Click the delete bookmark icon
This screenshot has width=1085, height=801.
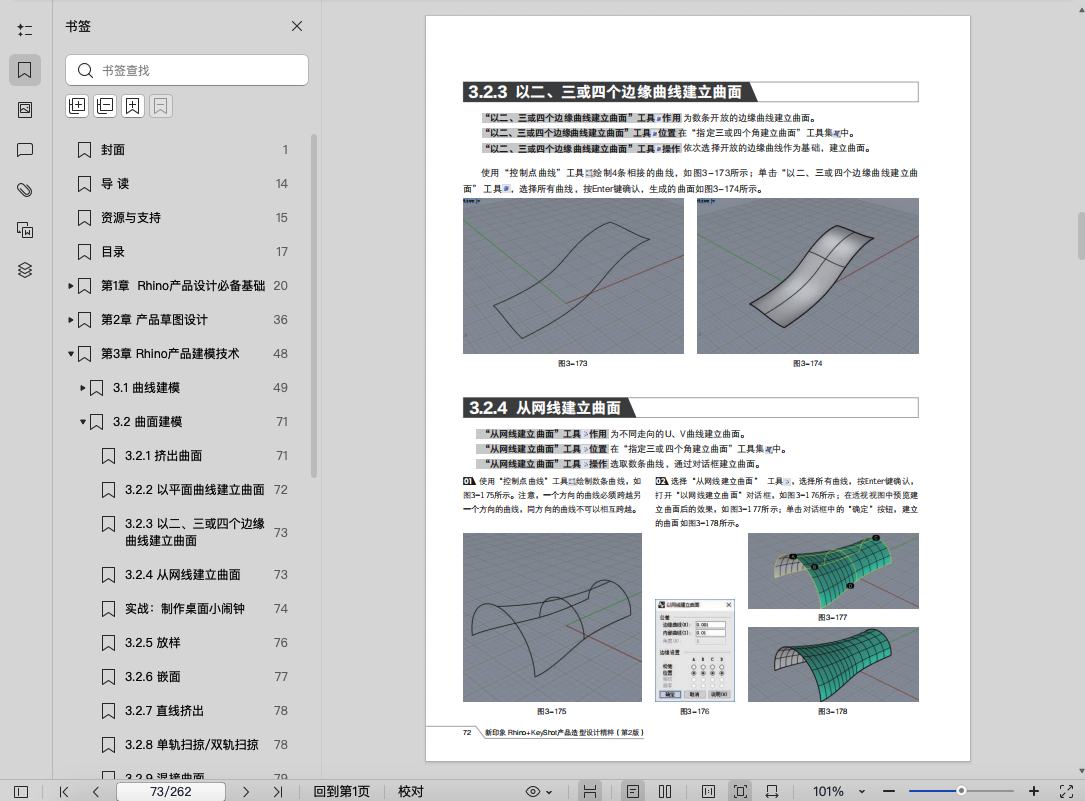tap(161, 106)
